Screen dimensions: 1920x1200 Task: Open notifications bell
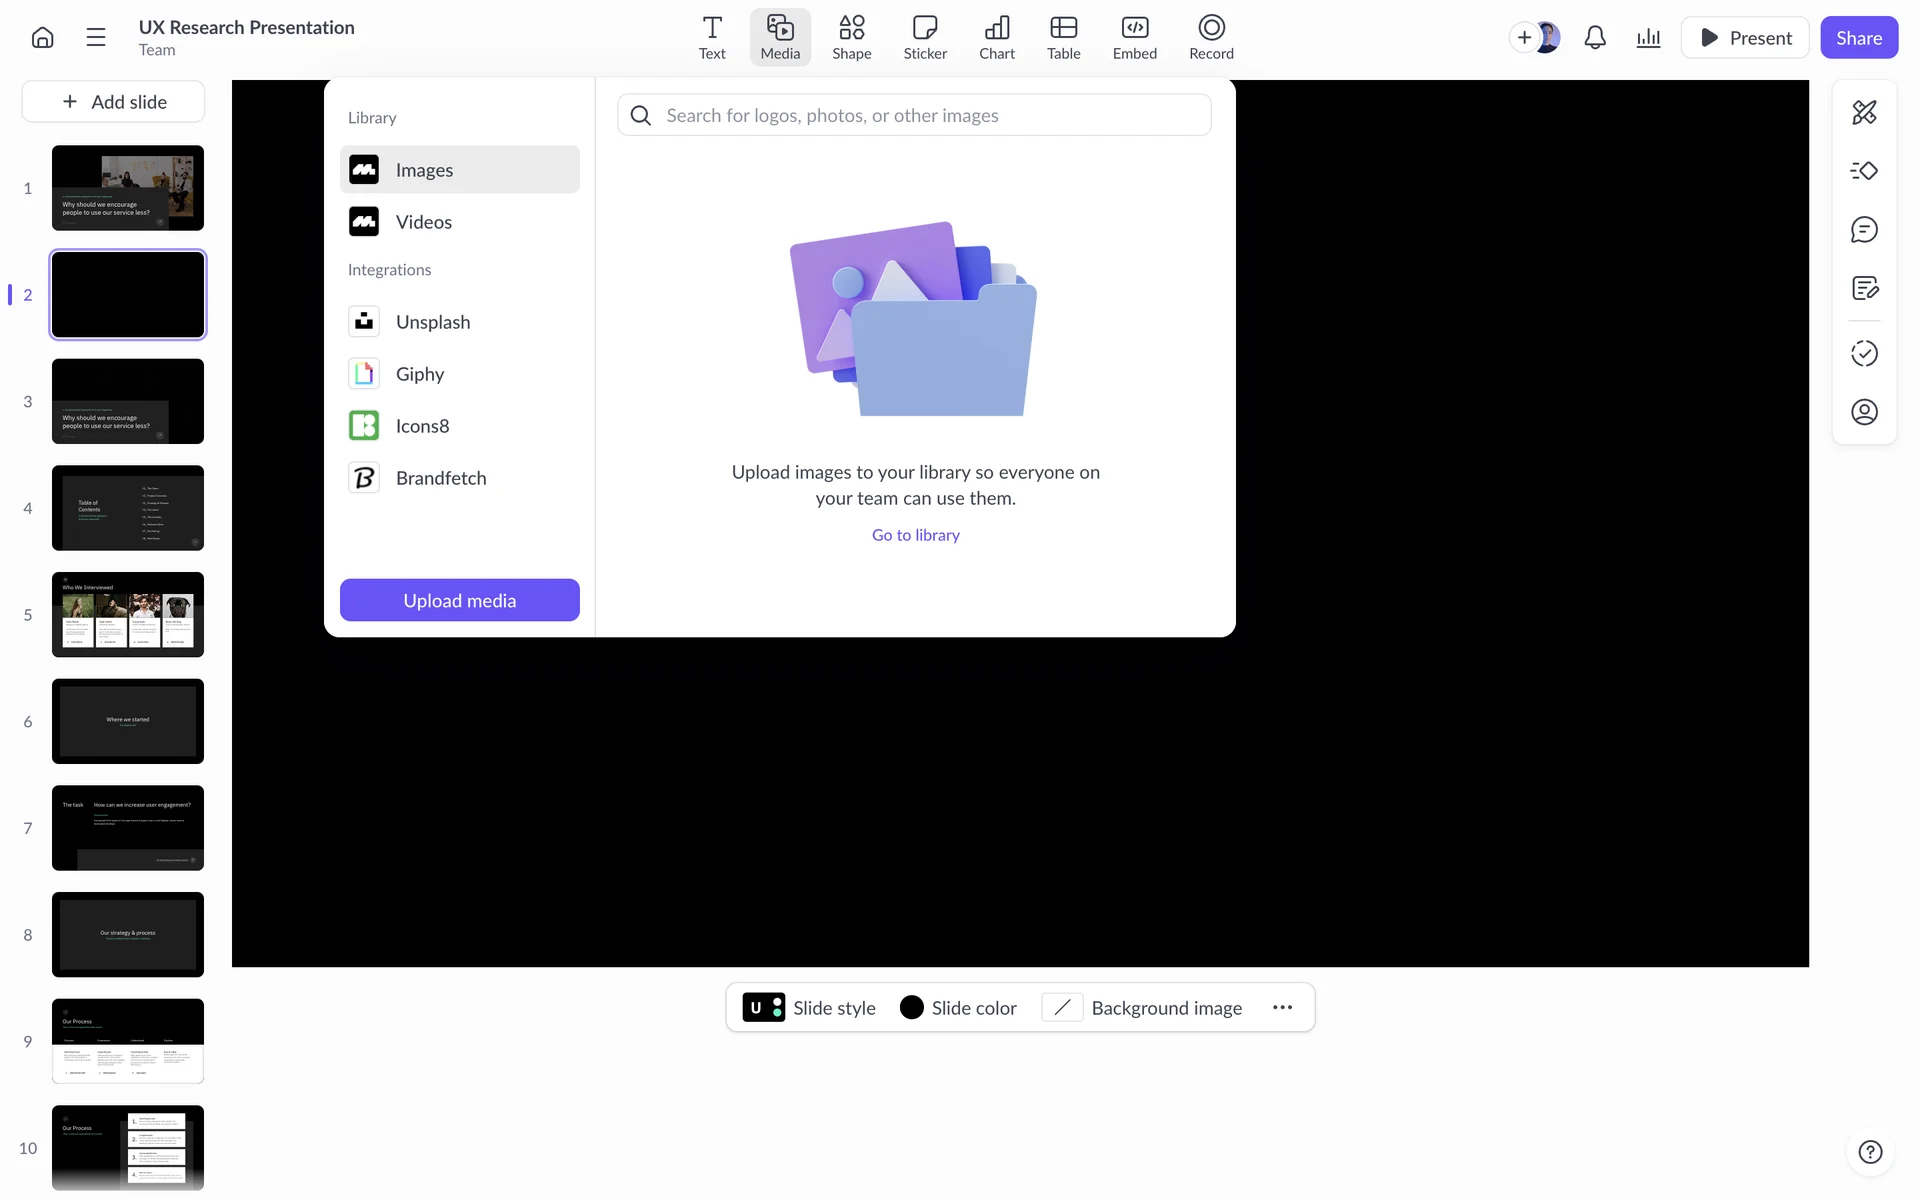[1595, 38]
